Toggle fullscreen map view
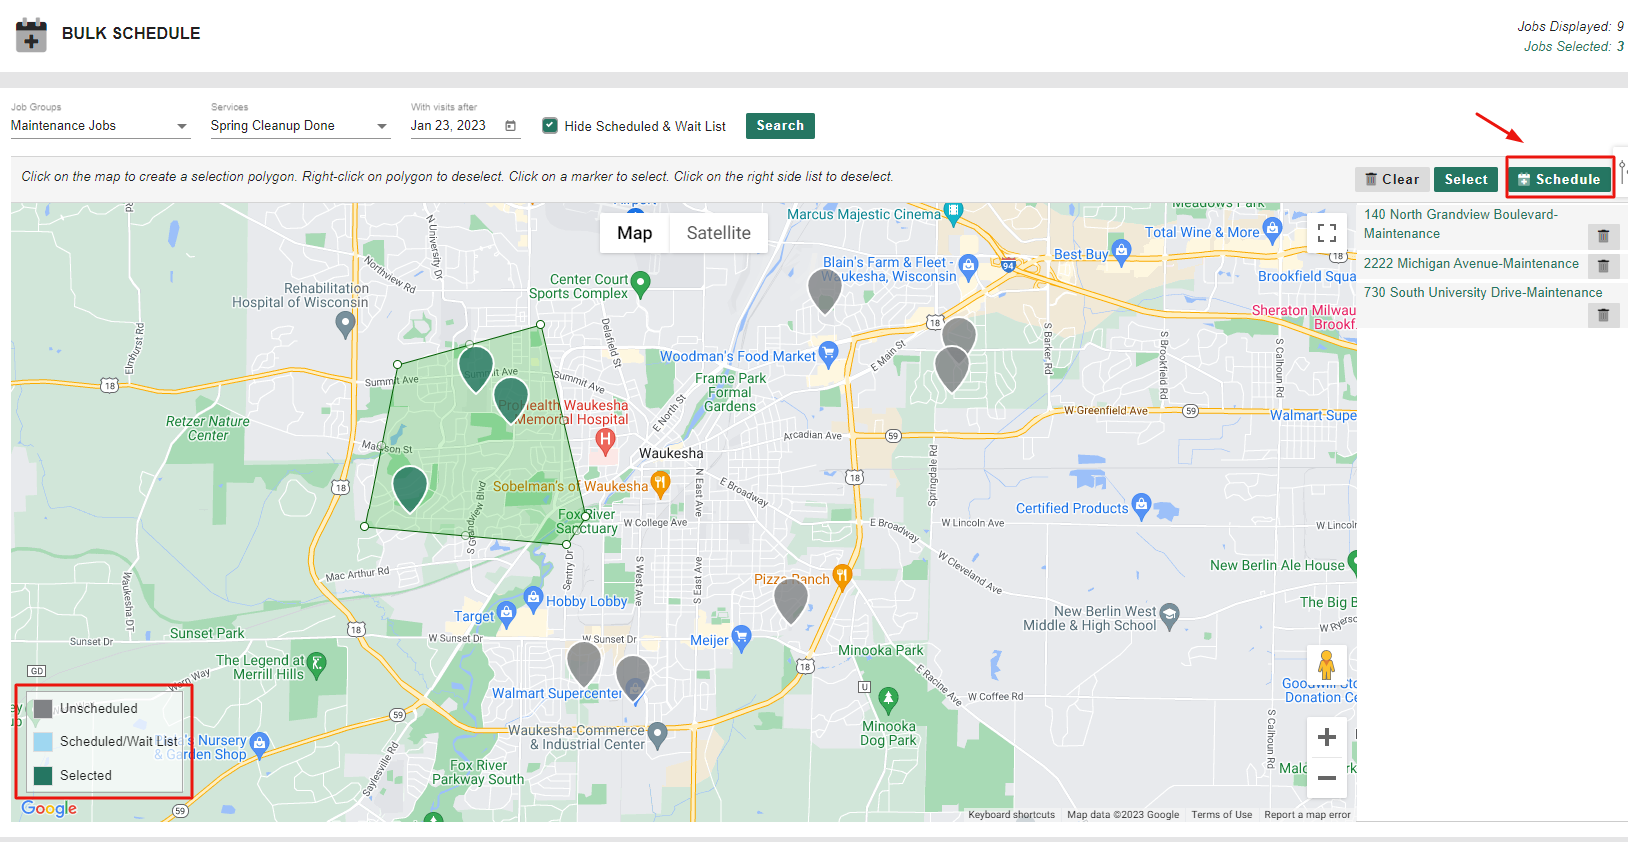The image size is (1628, 842). 1327,233
